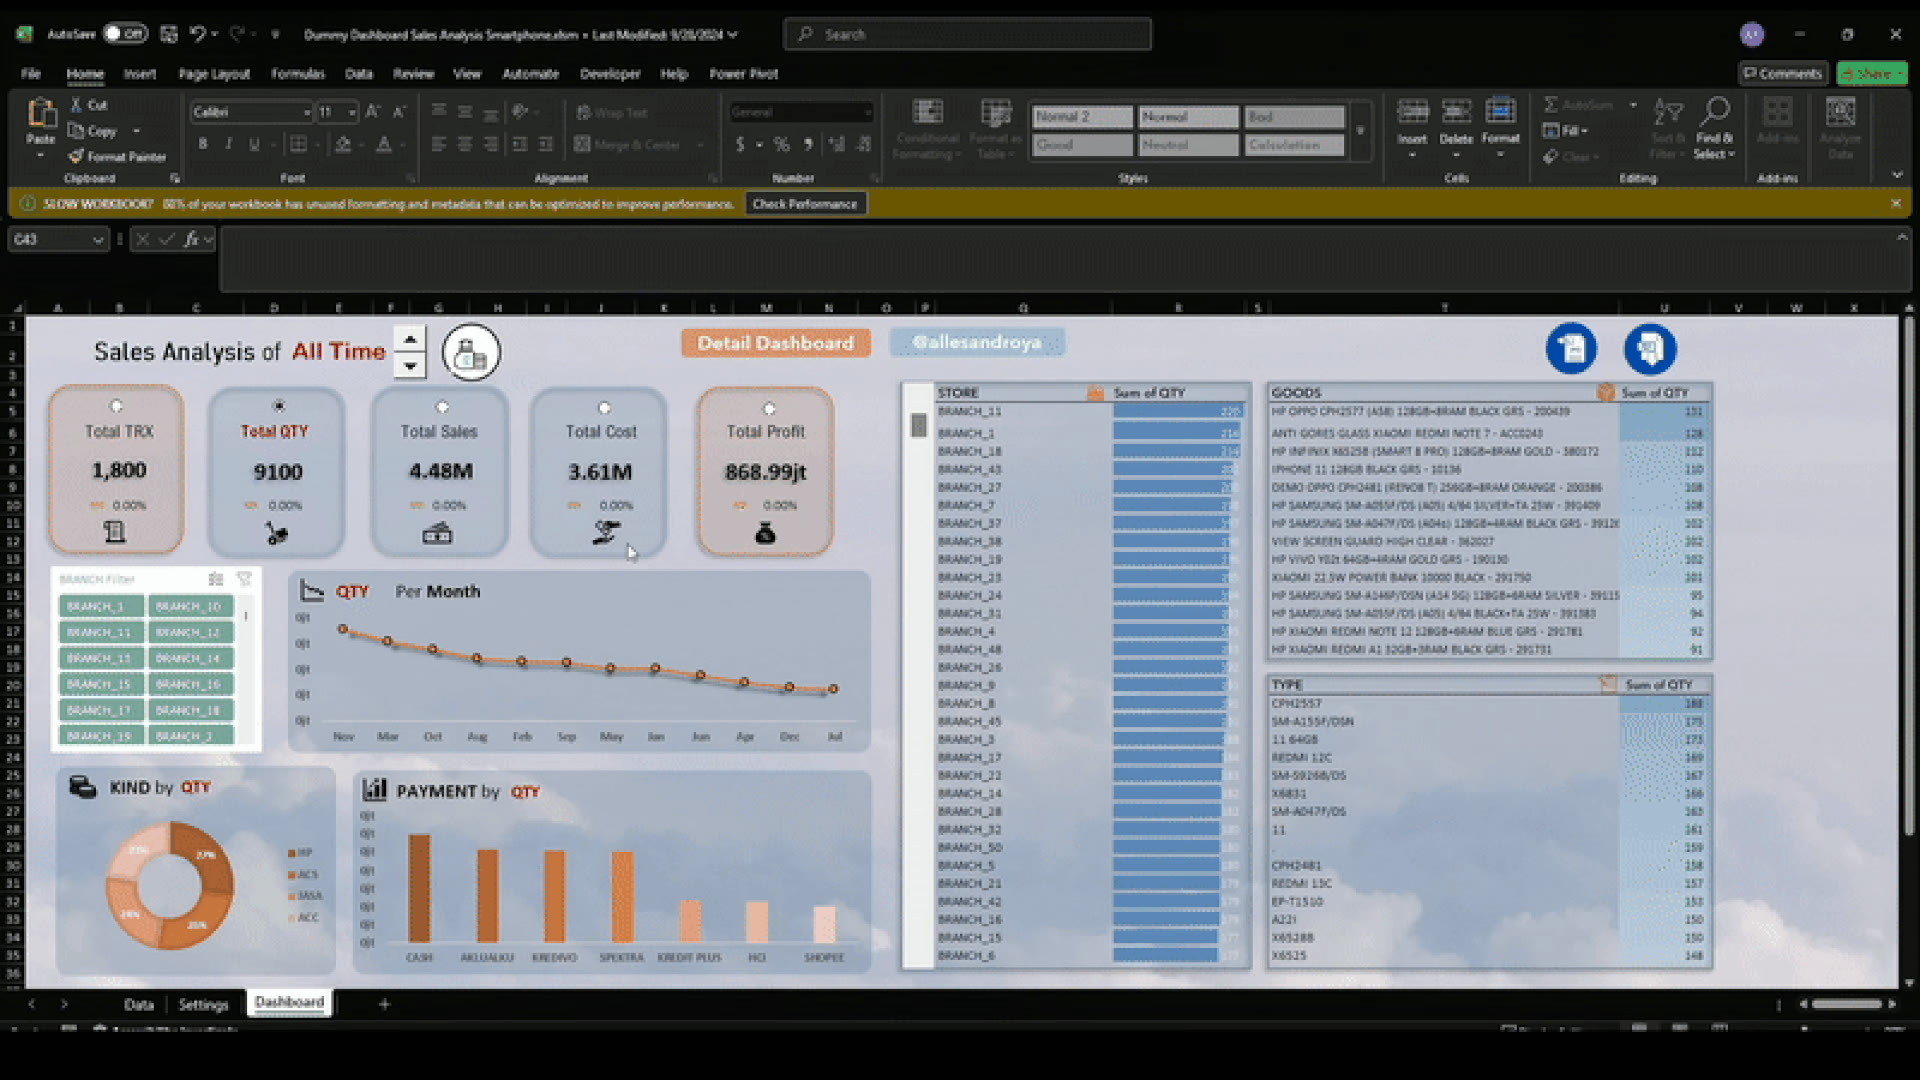Toggle Bold formatting in Font group

click(x=203, y=144)
